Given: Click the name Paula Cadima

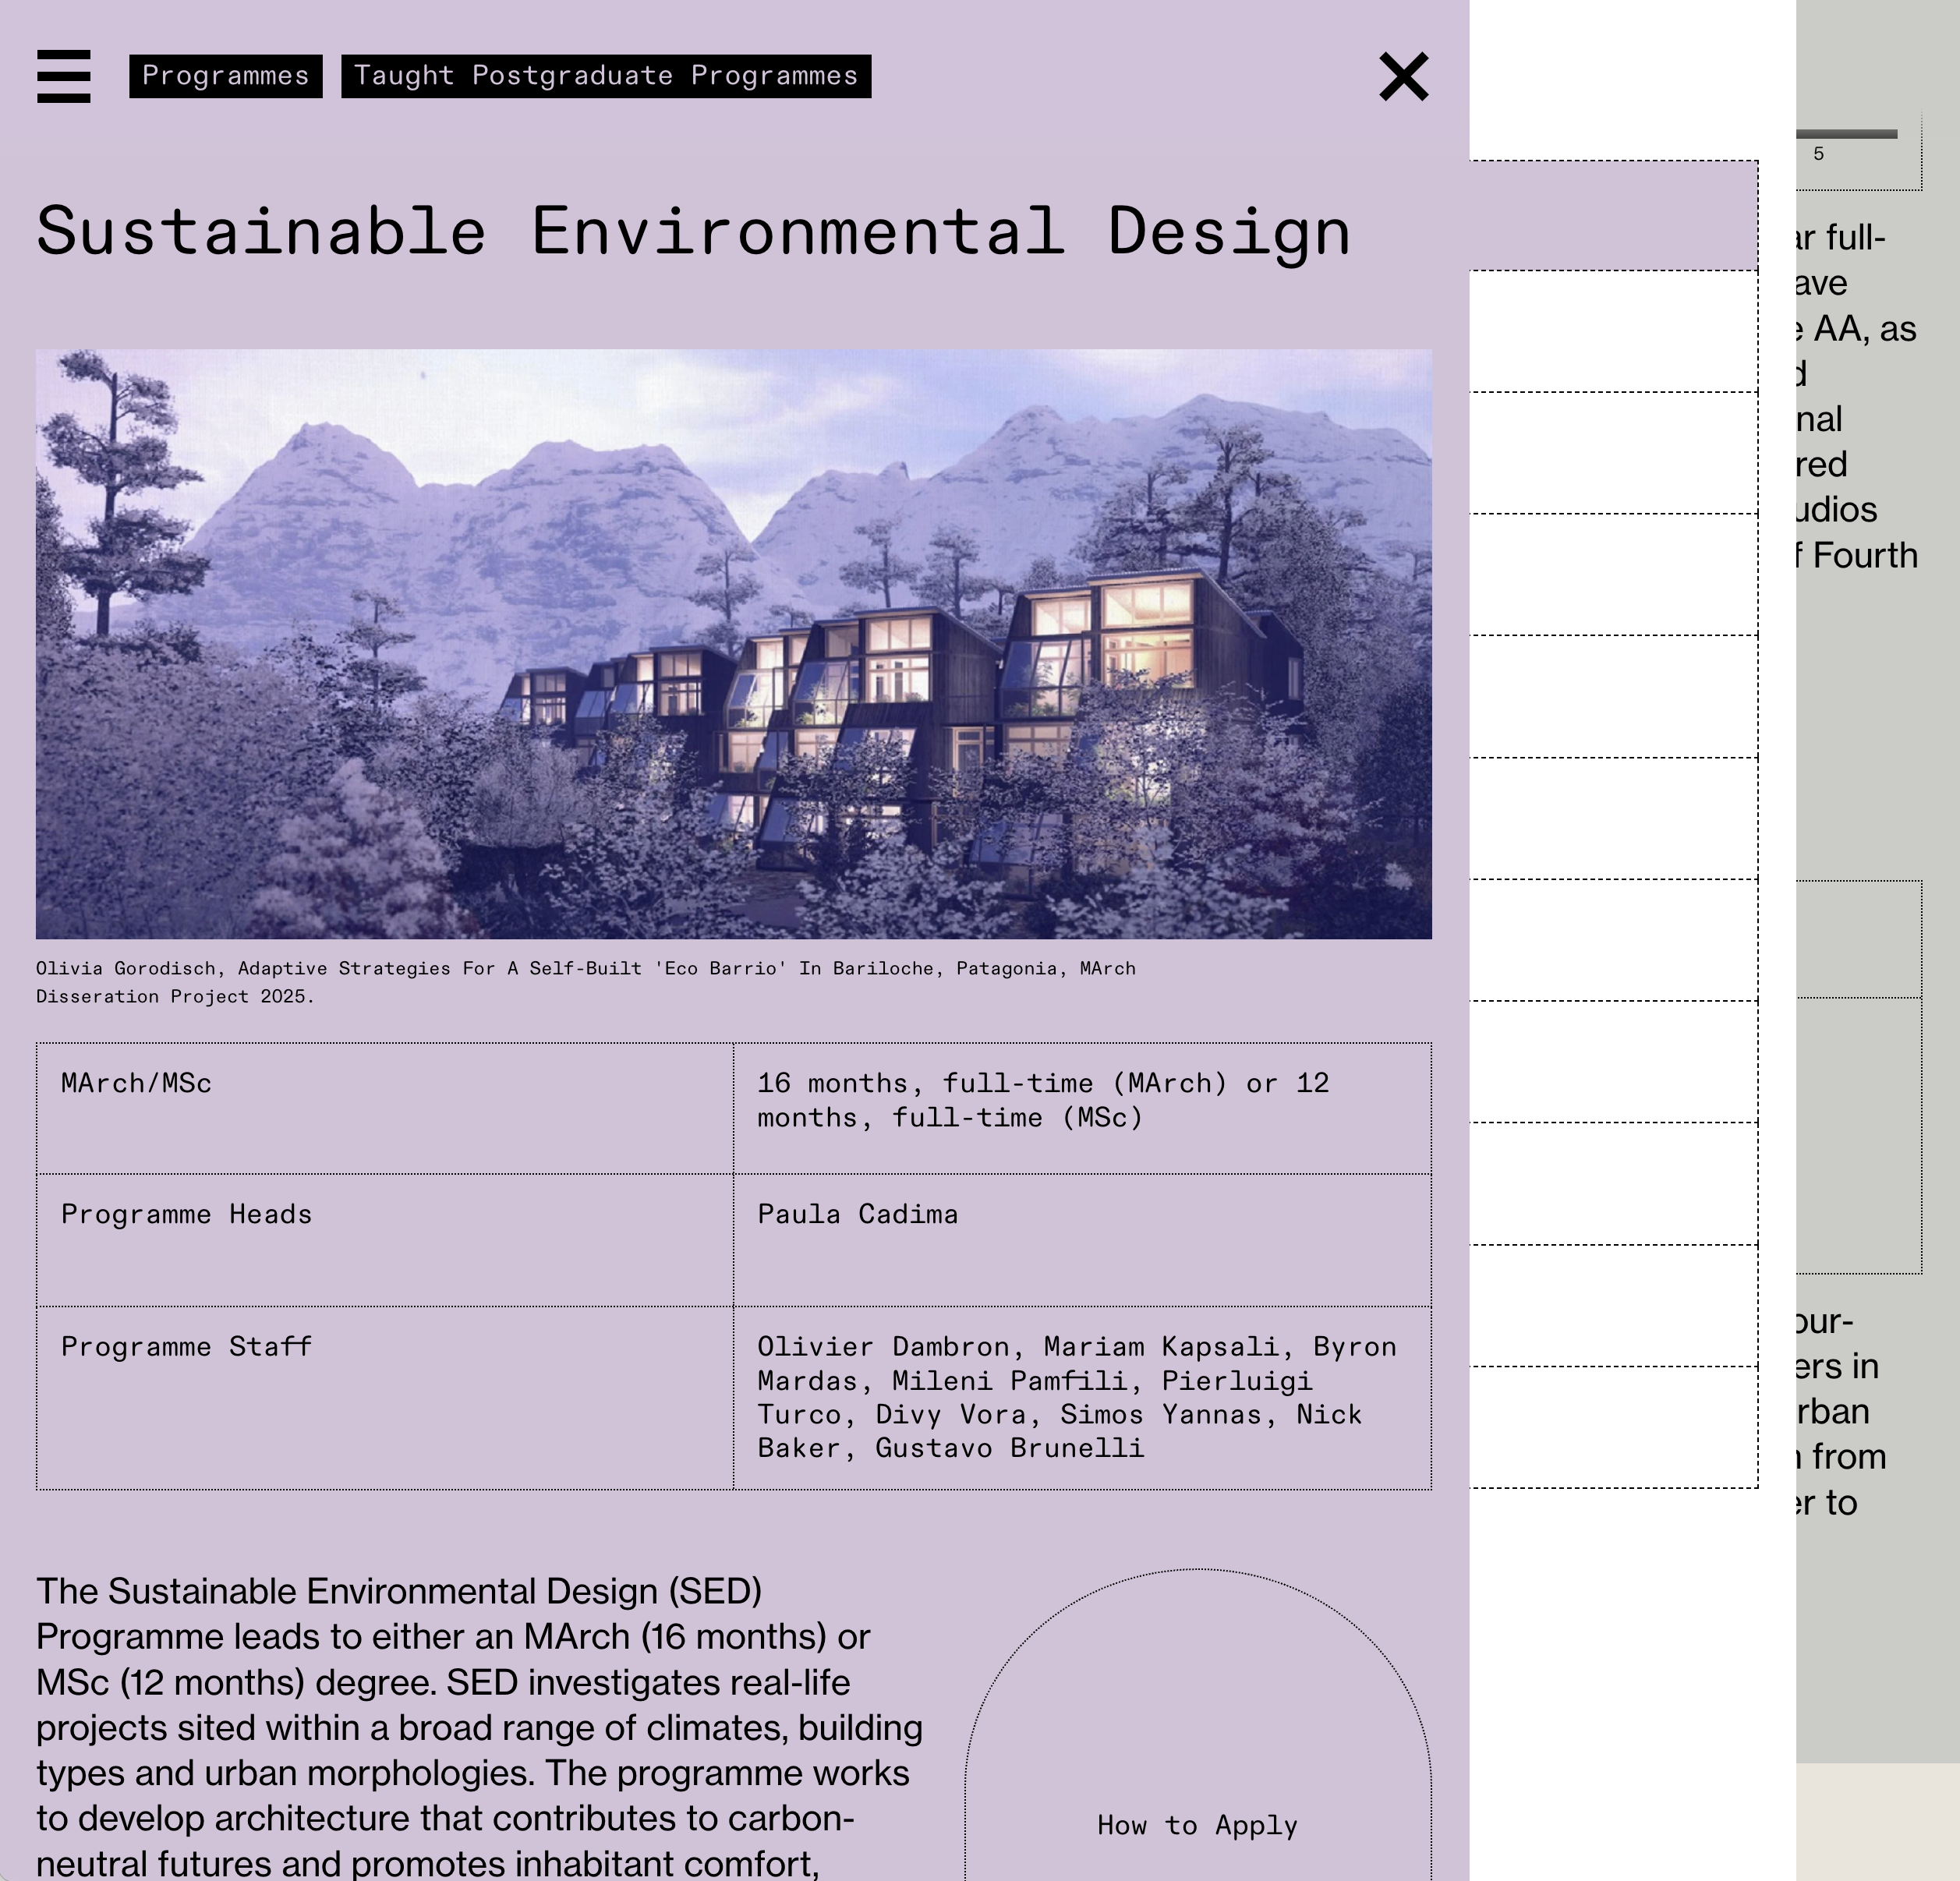Looking at the screenshot, I should pos(858,1214).
